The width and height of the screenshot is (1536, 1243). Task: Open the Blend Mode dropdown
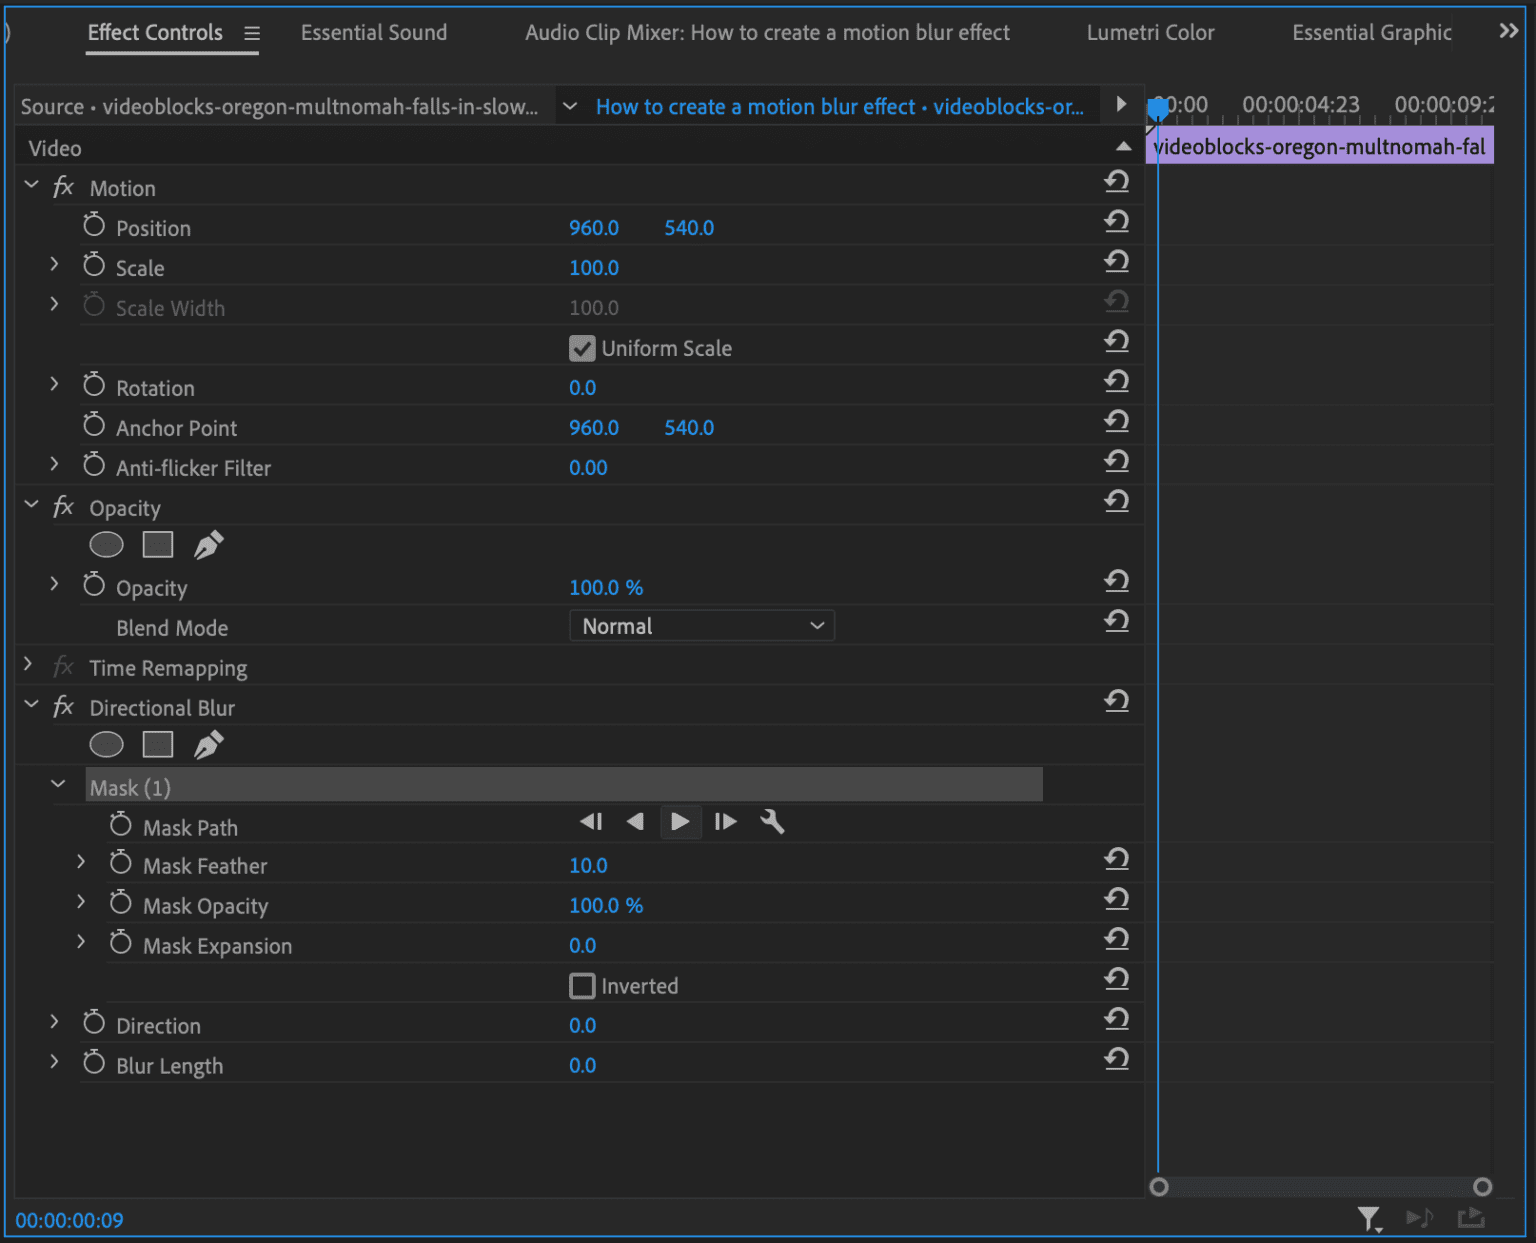[x=702, y=626]
